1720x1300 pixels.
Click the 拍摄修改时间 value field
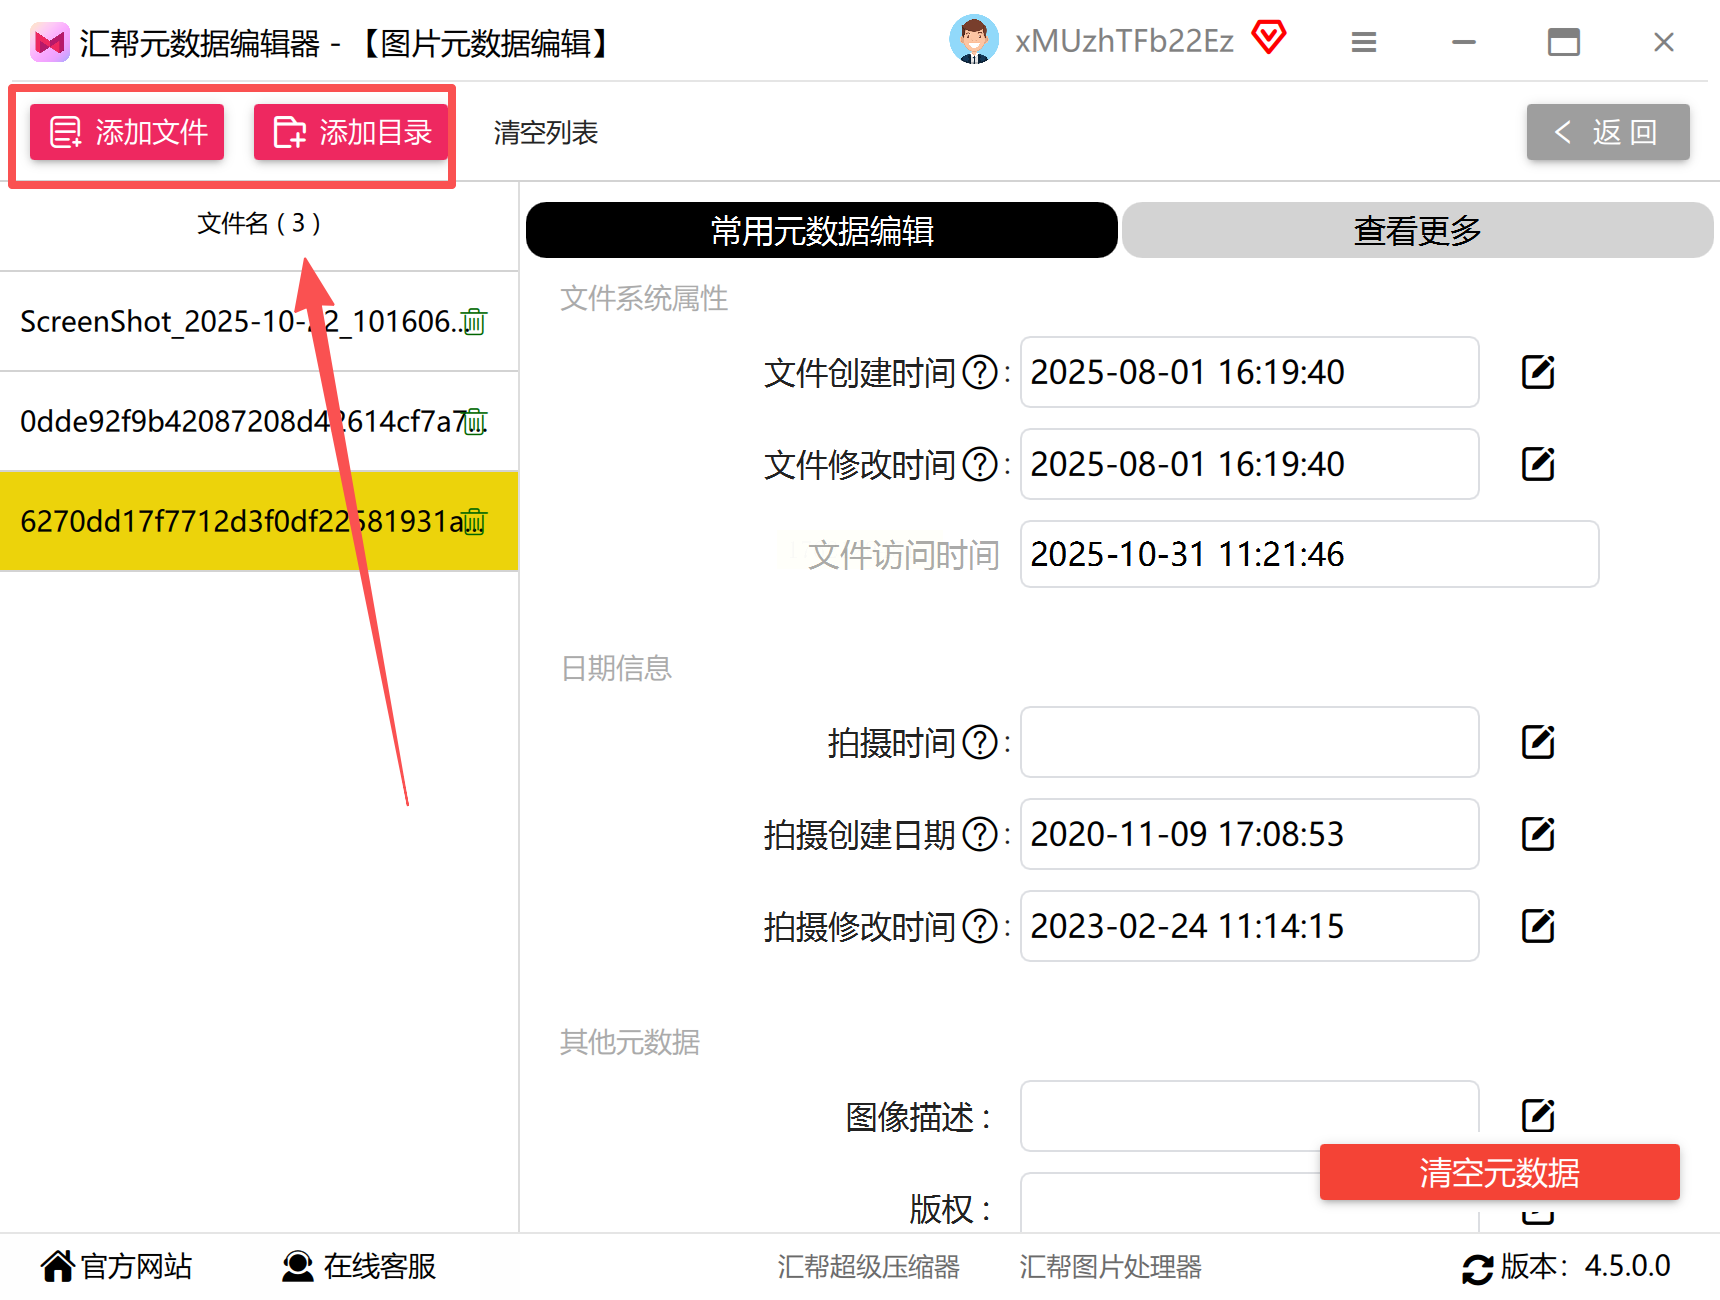(1249, 926)
